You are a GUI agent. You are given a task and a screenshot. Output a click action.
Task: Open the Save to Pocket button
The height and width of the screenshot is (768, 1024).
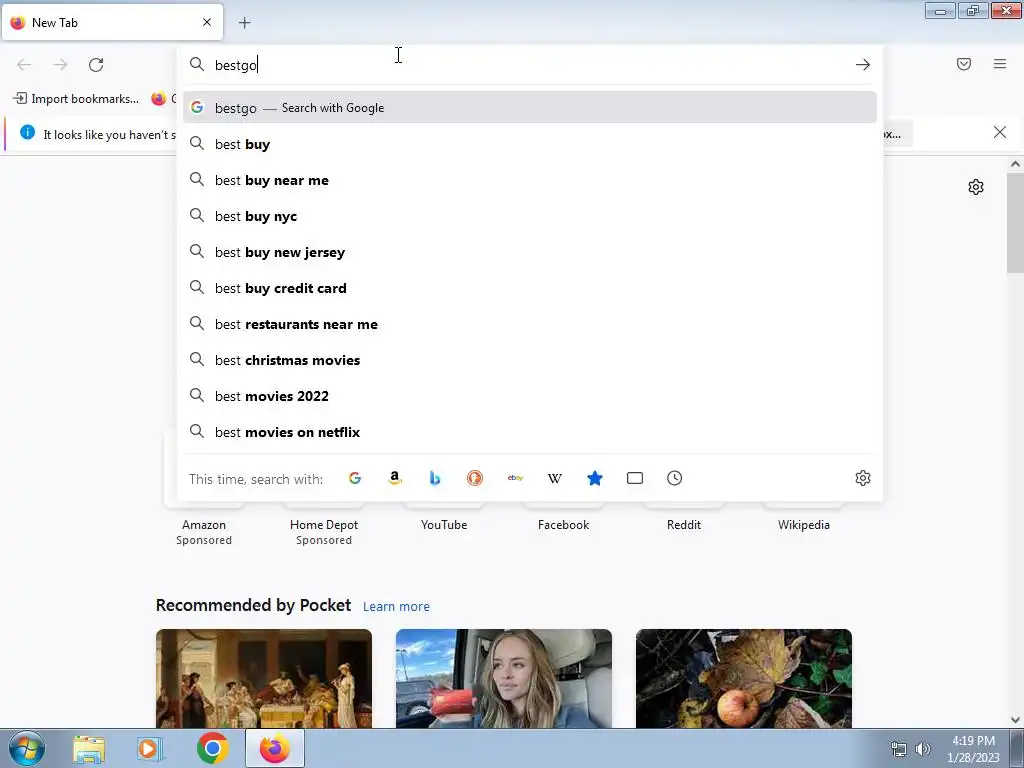coord(964,64)
